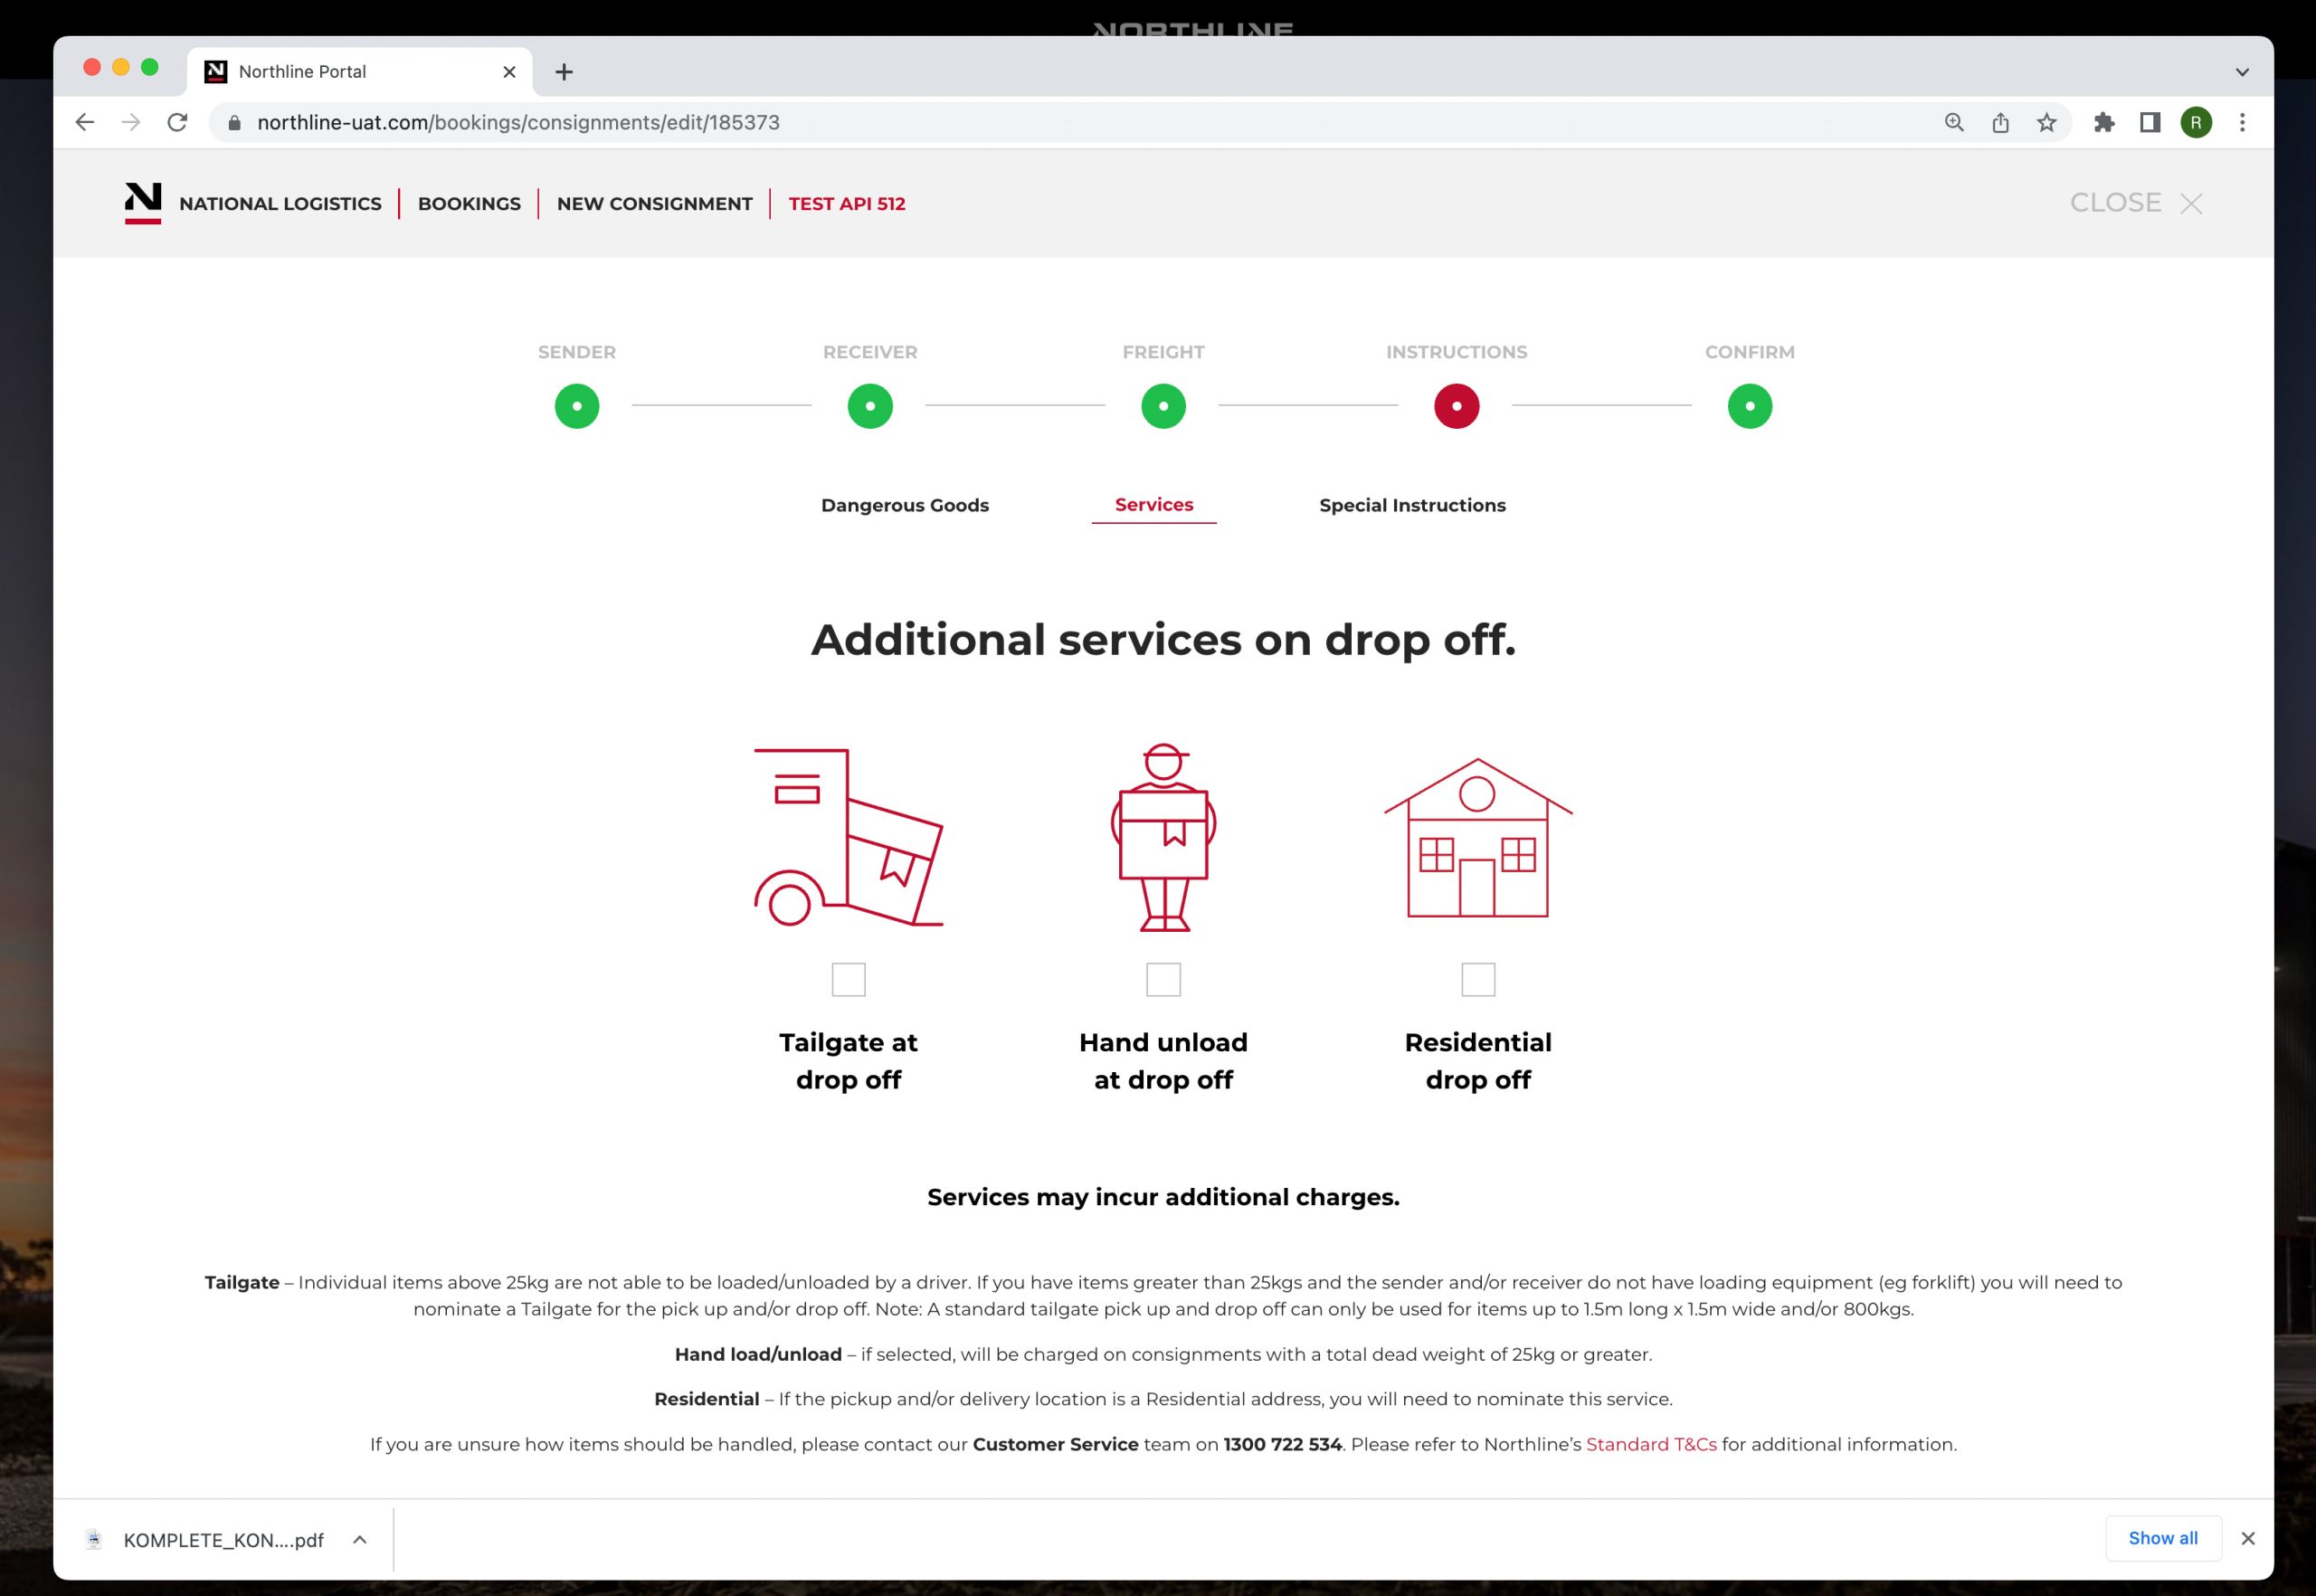Click the residential house icon
The height and width of the screenshot is (1596, 2316).
[x=1477, y=838]
